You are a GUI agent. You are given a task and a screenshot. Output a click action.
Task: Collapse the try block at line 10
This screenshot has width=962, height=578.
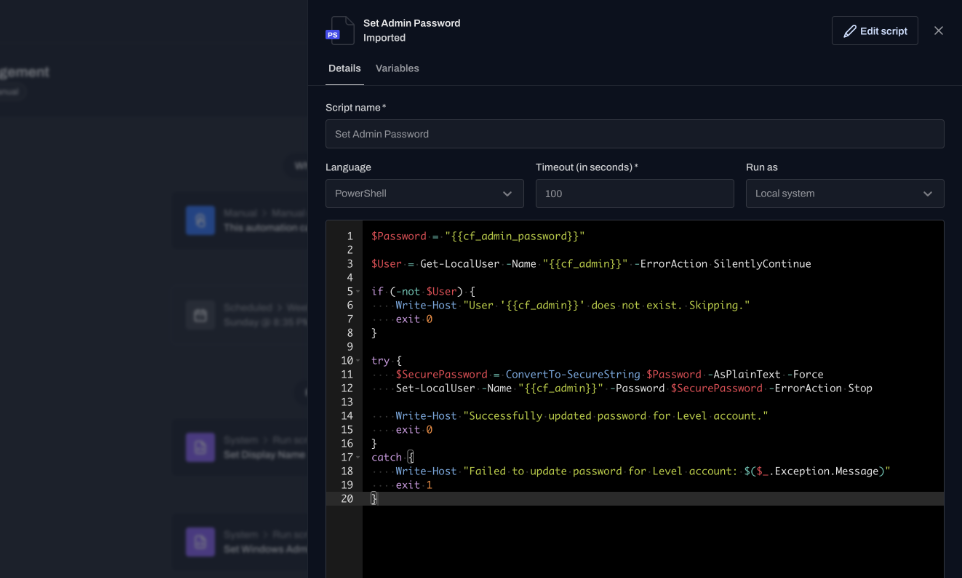(x=358, y=361)
